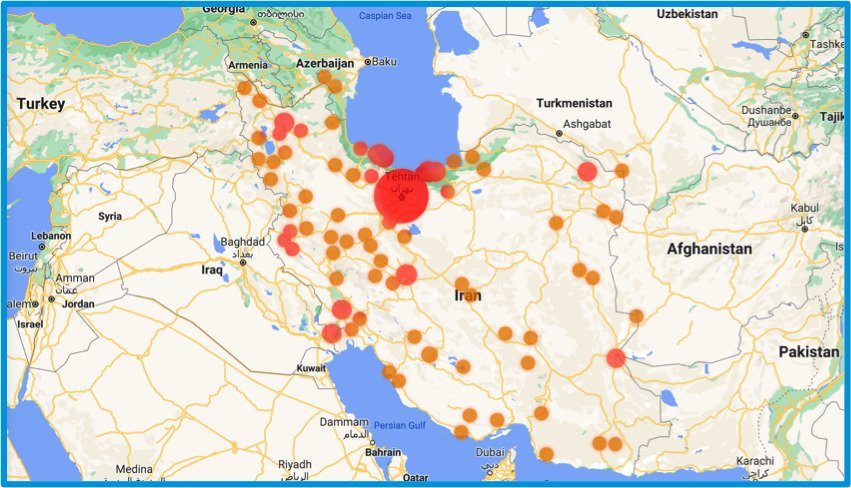Click the Kuwait label
851x488 pixels.
pos(312,368)
